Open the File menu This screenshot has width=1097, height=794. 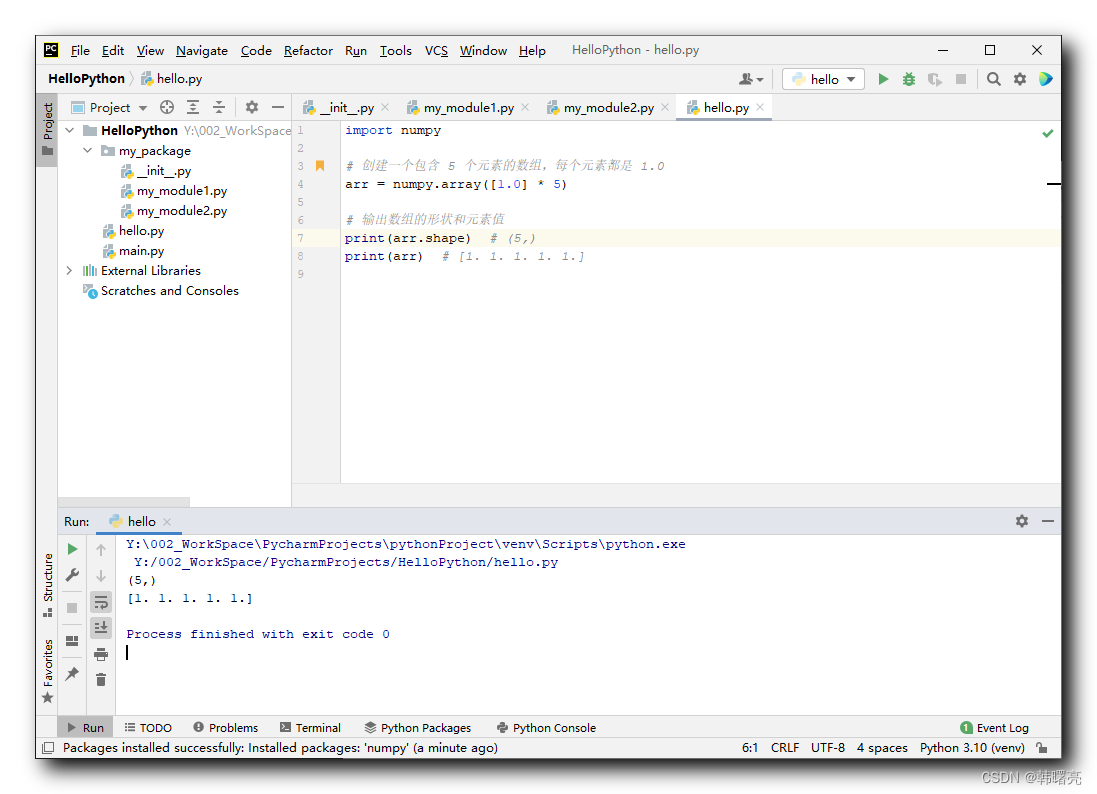[x=80, y=50]
